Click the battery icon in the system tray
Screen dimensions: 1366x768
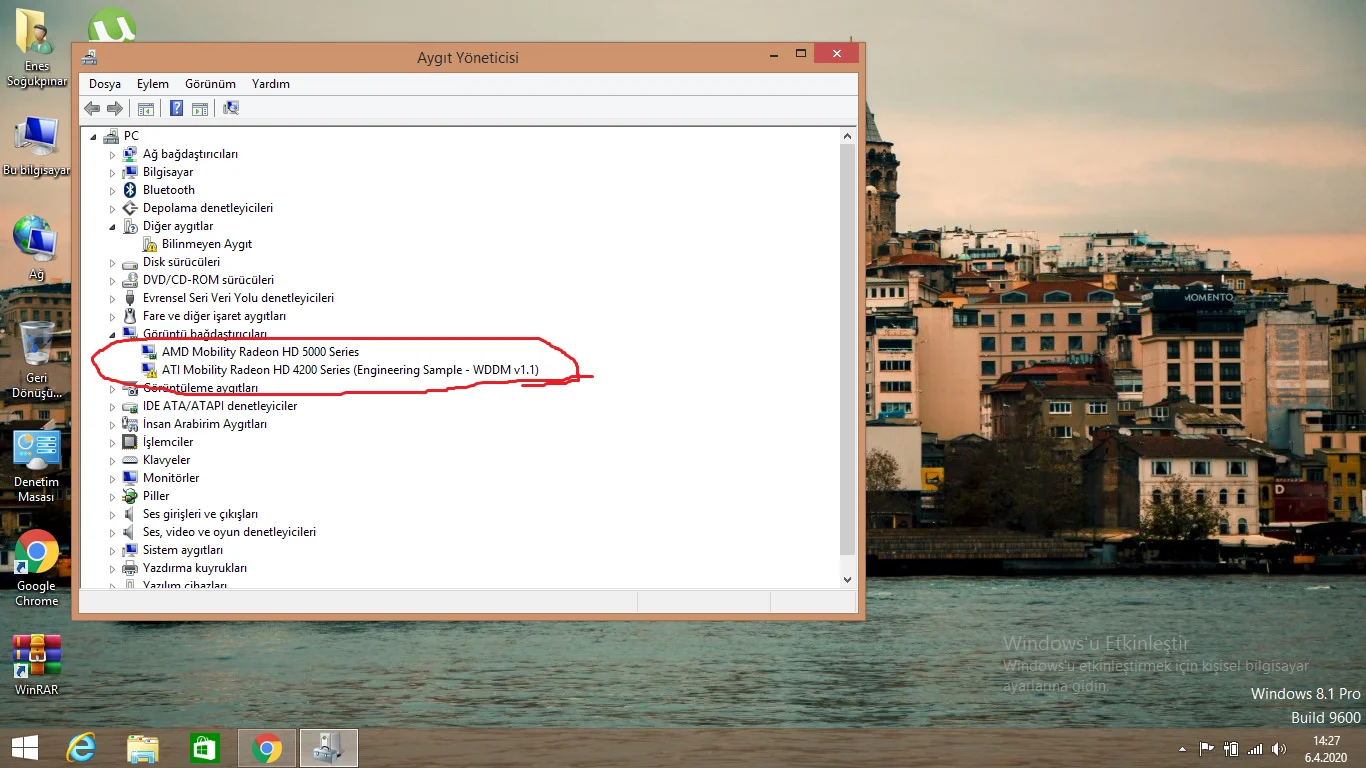point(1231,748)
